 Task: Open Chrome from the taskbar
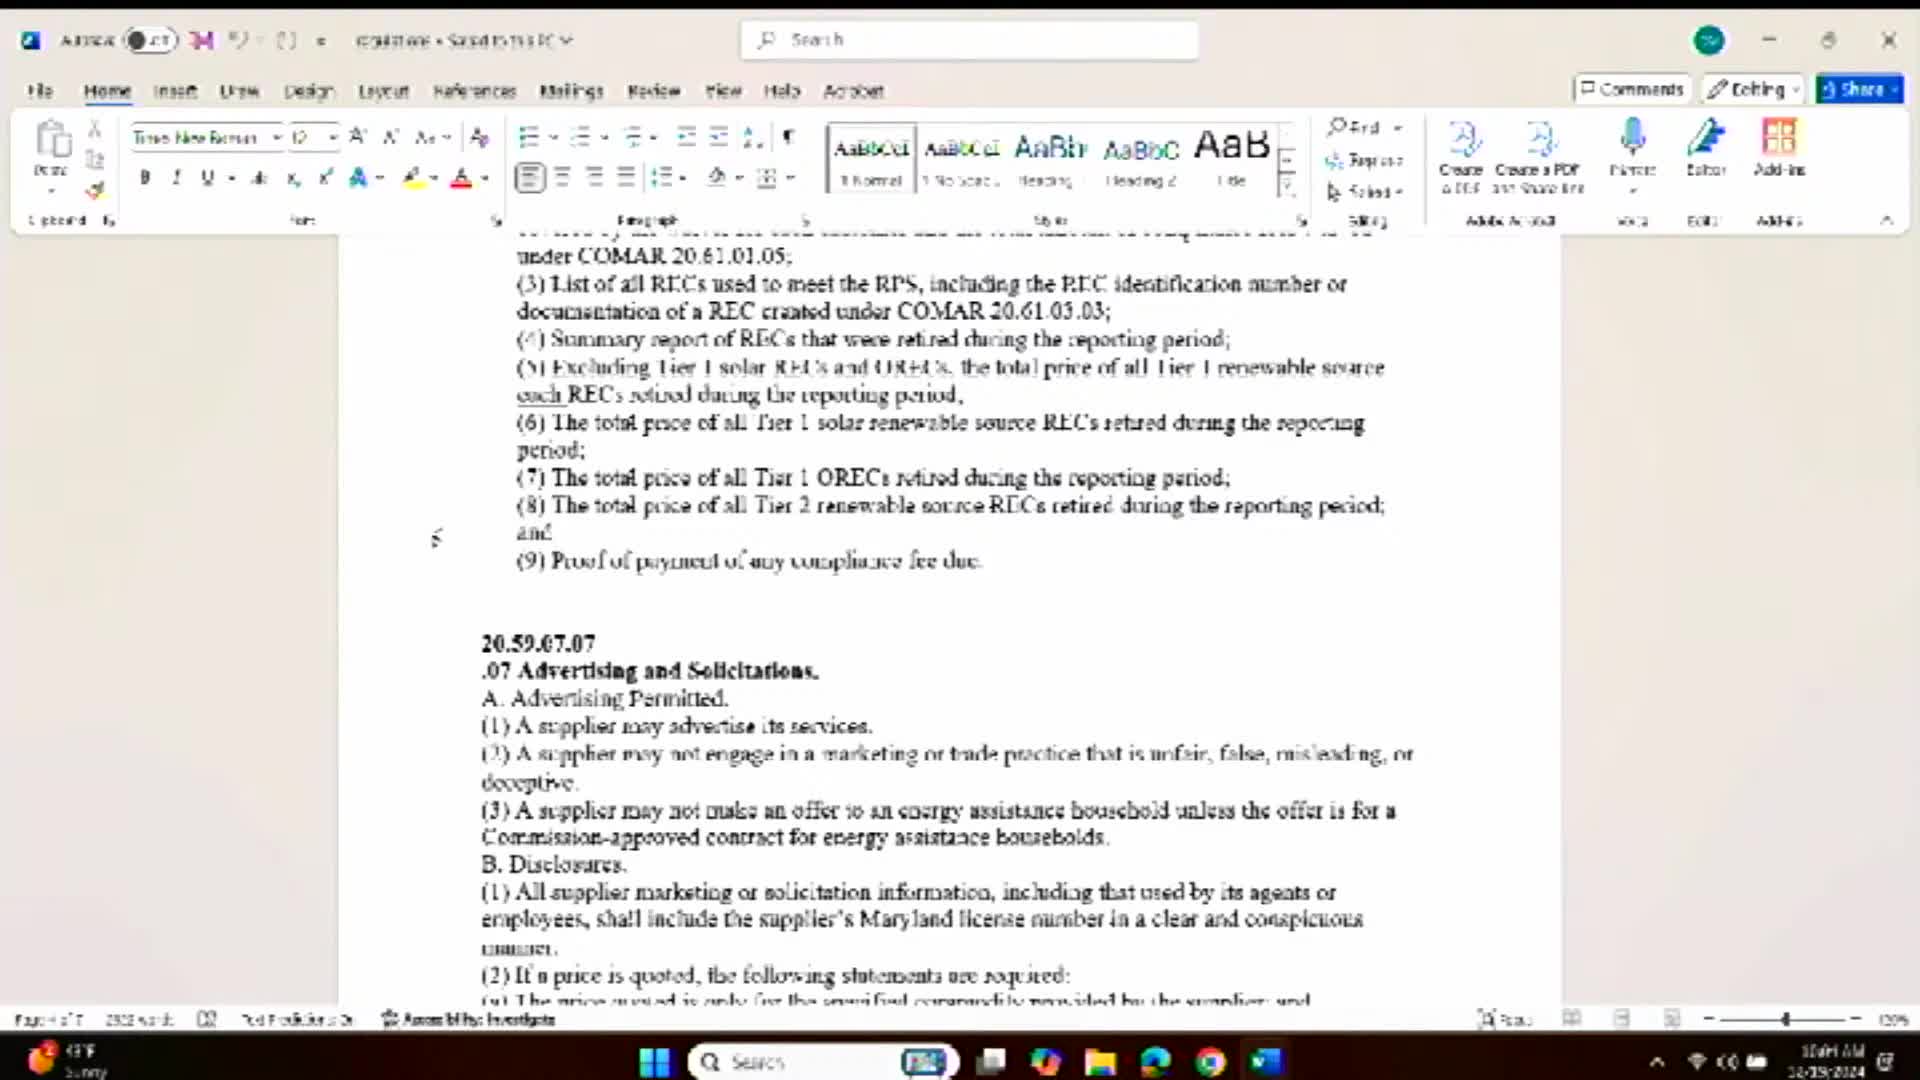coord(1210,1061)
